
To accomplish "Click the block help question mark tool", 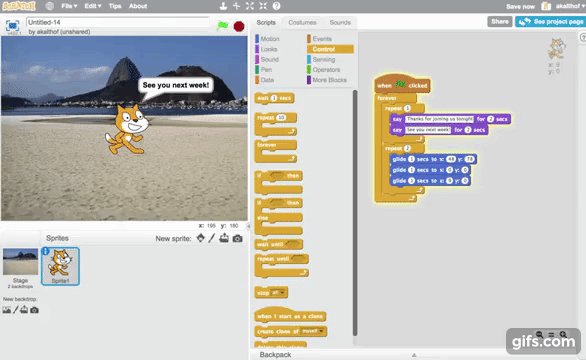I will (277, 6).
